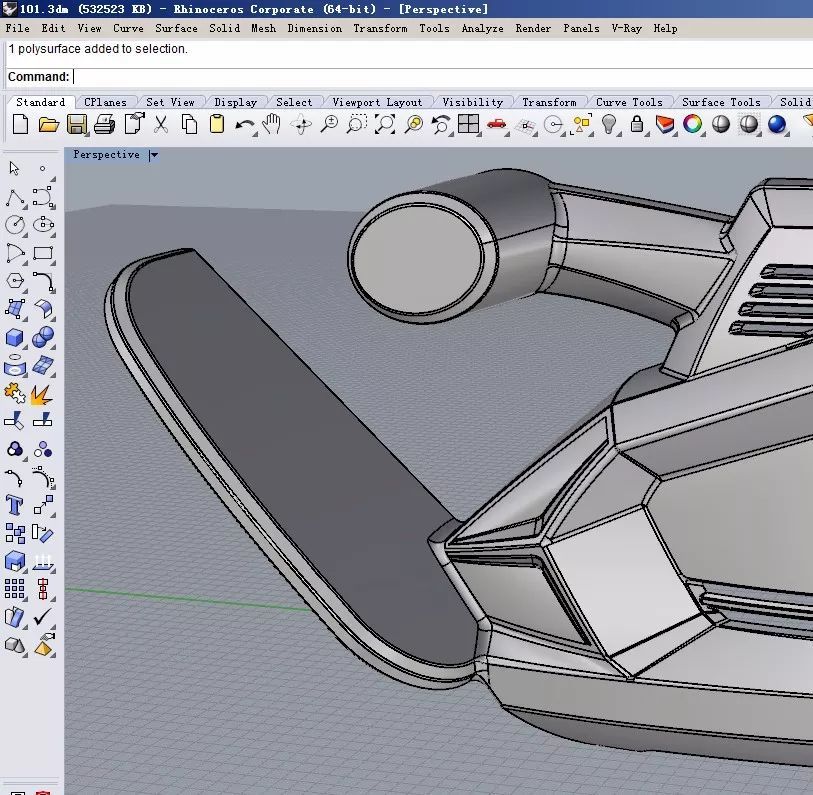The height and width of the screenshot is (795, 813).
Task: Activate the Pan hand tool
Action: [x=272, y=125]
